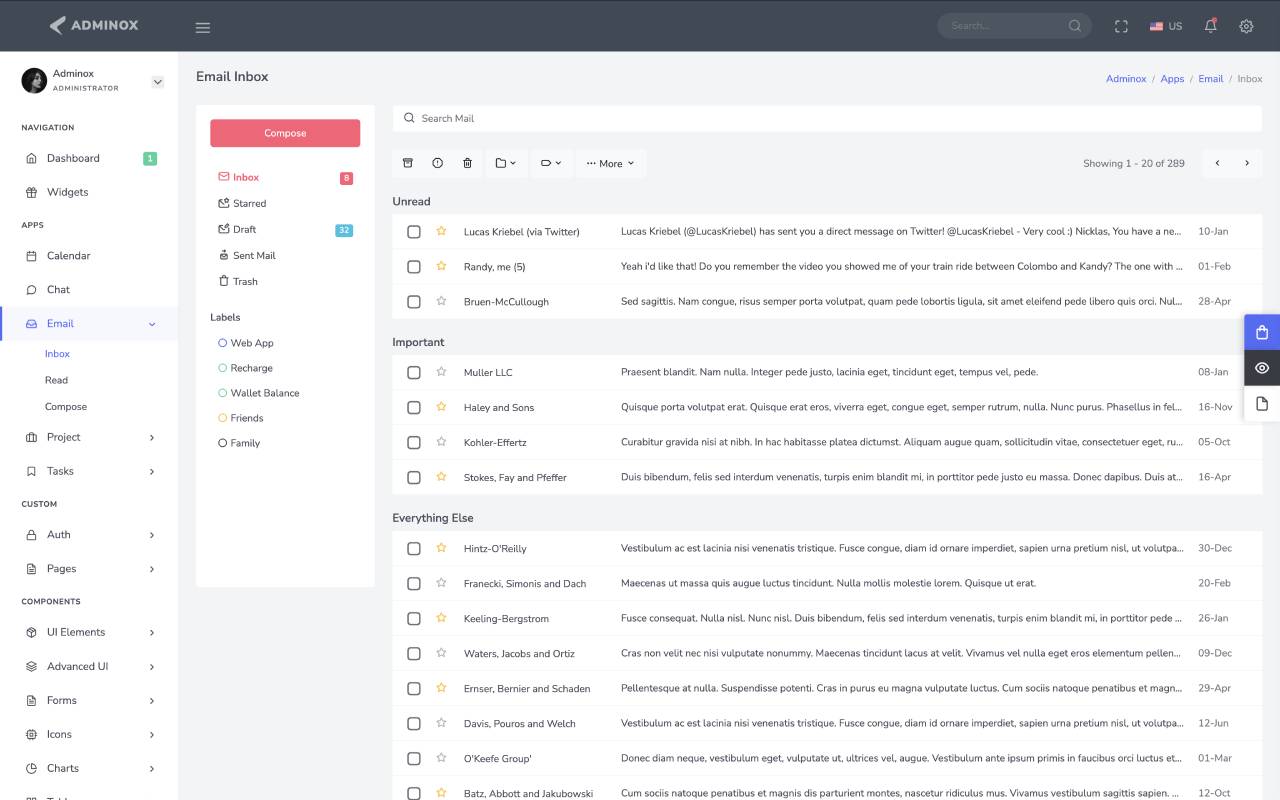Filter by the Web App label

(x=246, y=343)
